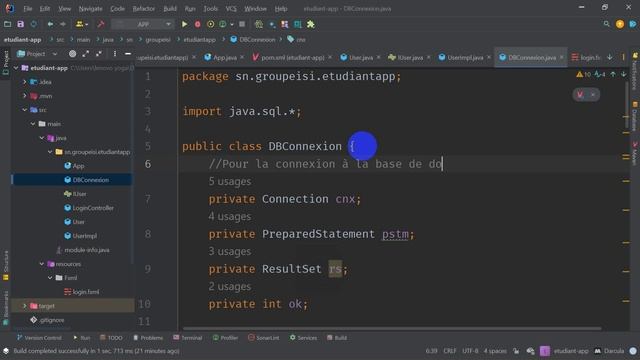Click the UTF-8 encoding in status bar
The height and width of the screenshot is (360, 640).
coord(470,351)
